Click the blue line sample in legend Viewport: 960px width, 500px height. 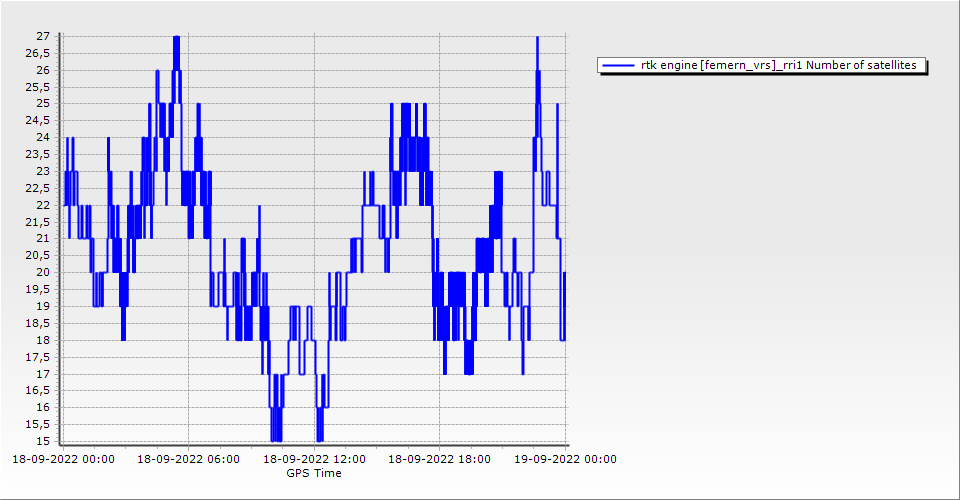click(x=619, y=65)
